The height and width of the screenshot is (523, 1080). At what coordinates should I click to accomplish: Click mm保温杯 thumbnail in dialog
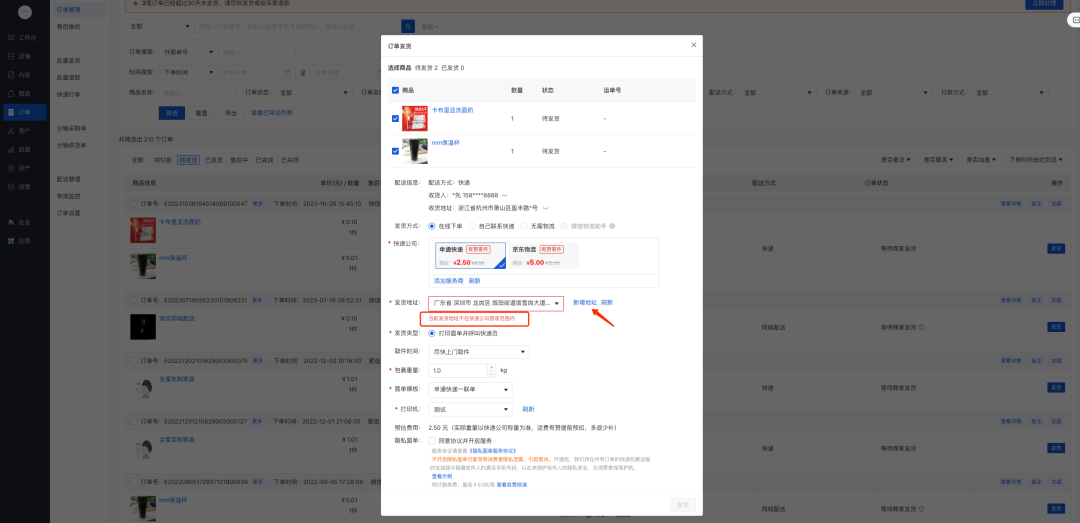pos(414,151)
